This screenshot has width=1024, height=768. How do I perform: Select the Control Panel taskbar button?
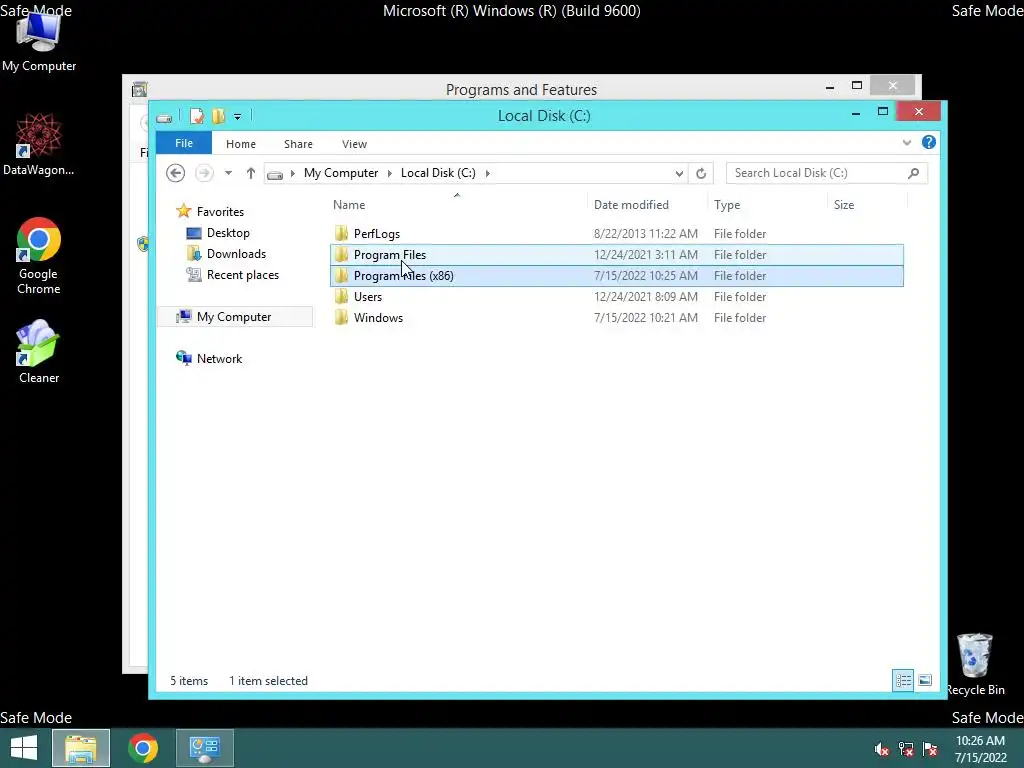(205, 748)
